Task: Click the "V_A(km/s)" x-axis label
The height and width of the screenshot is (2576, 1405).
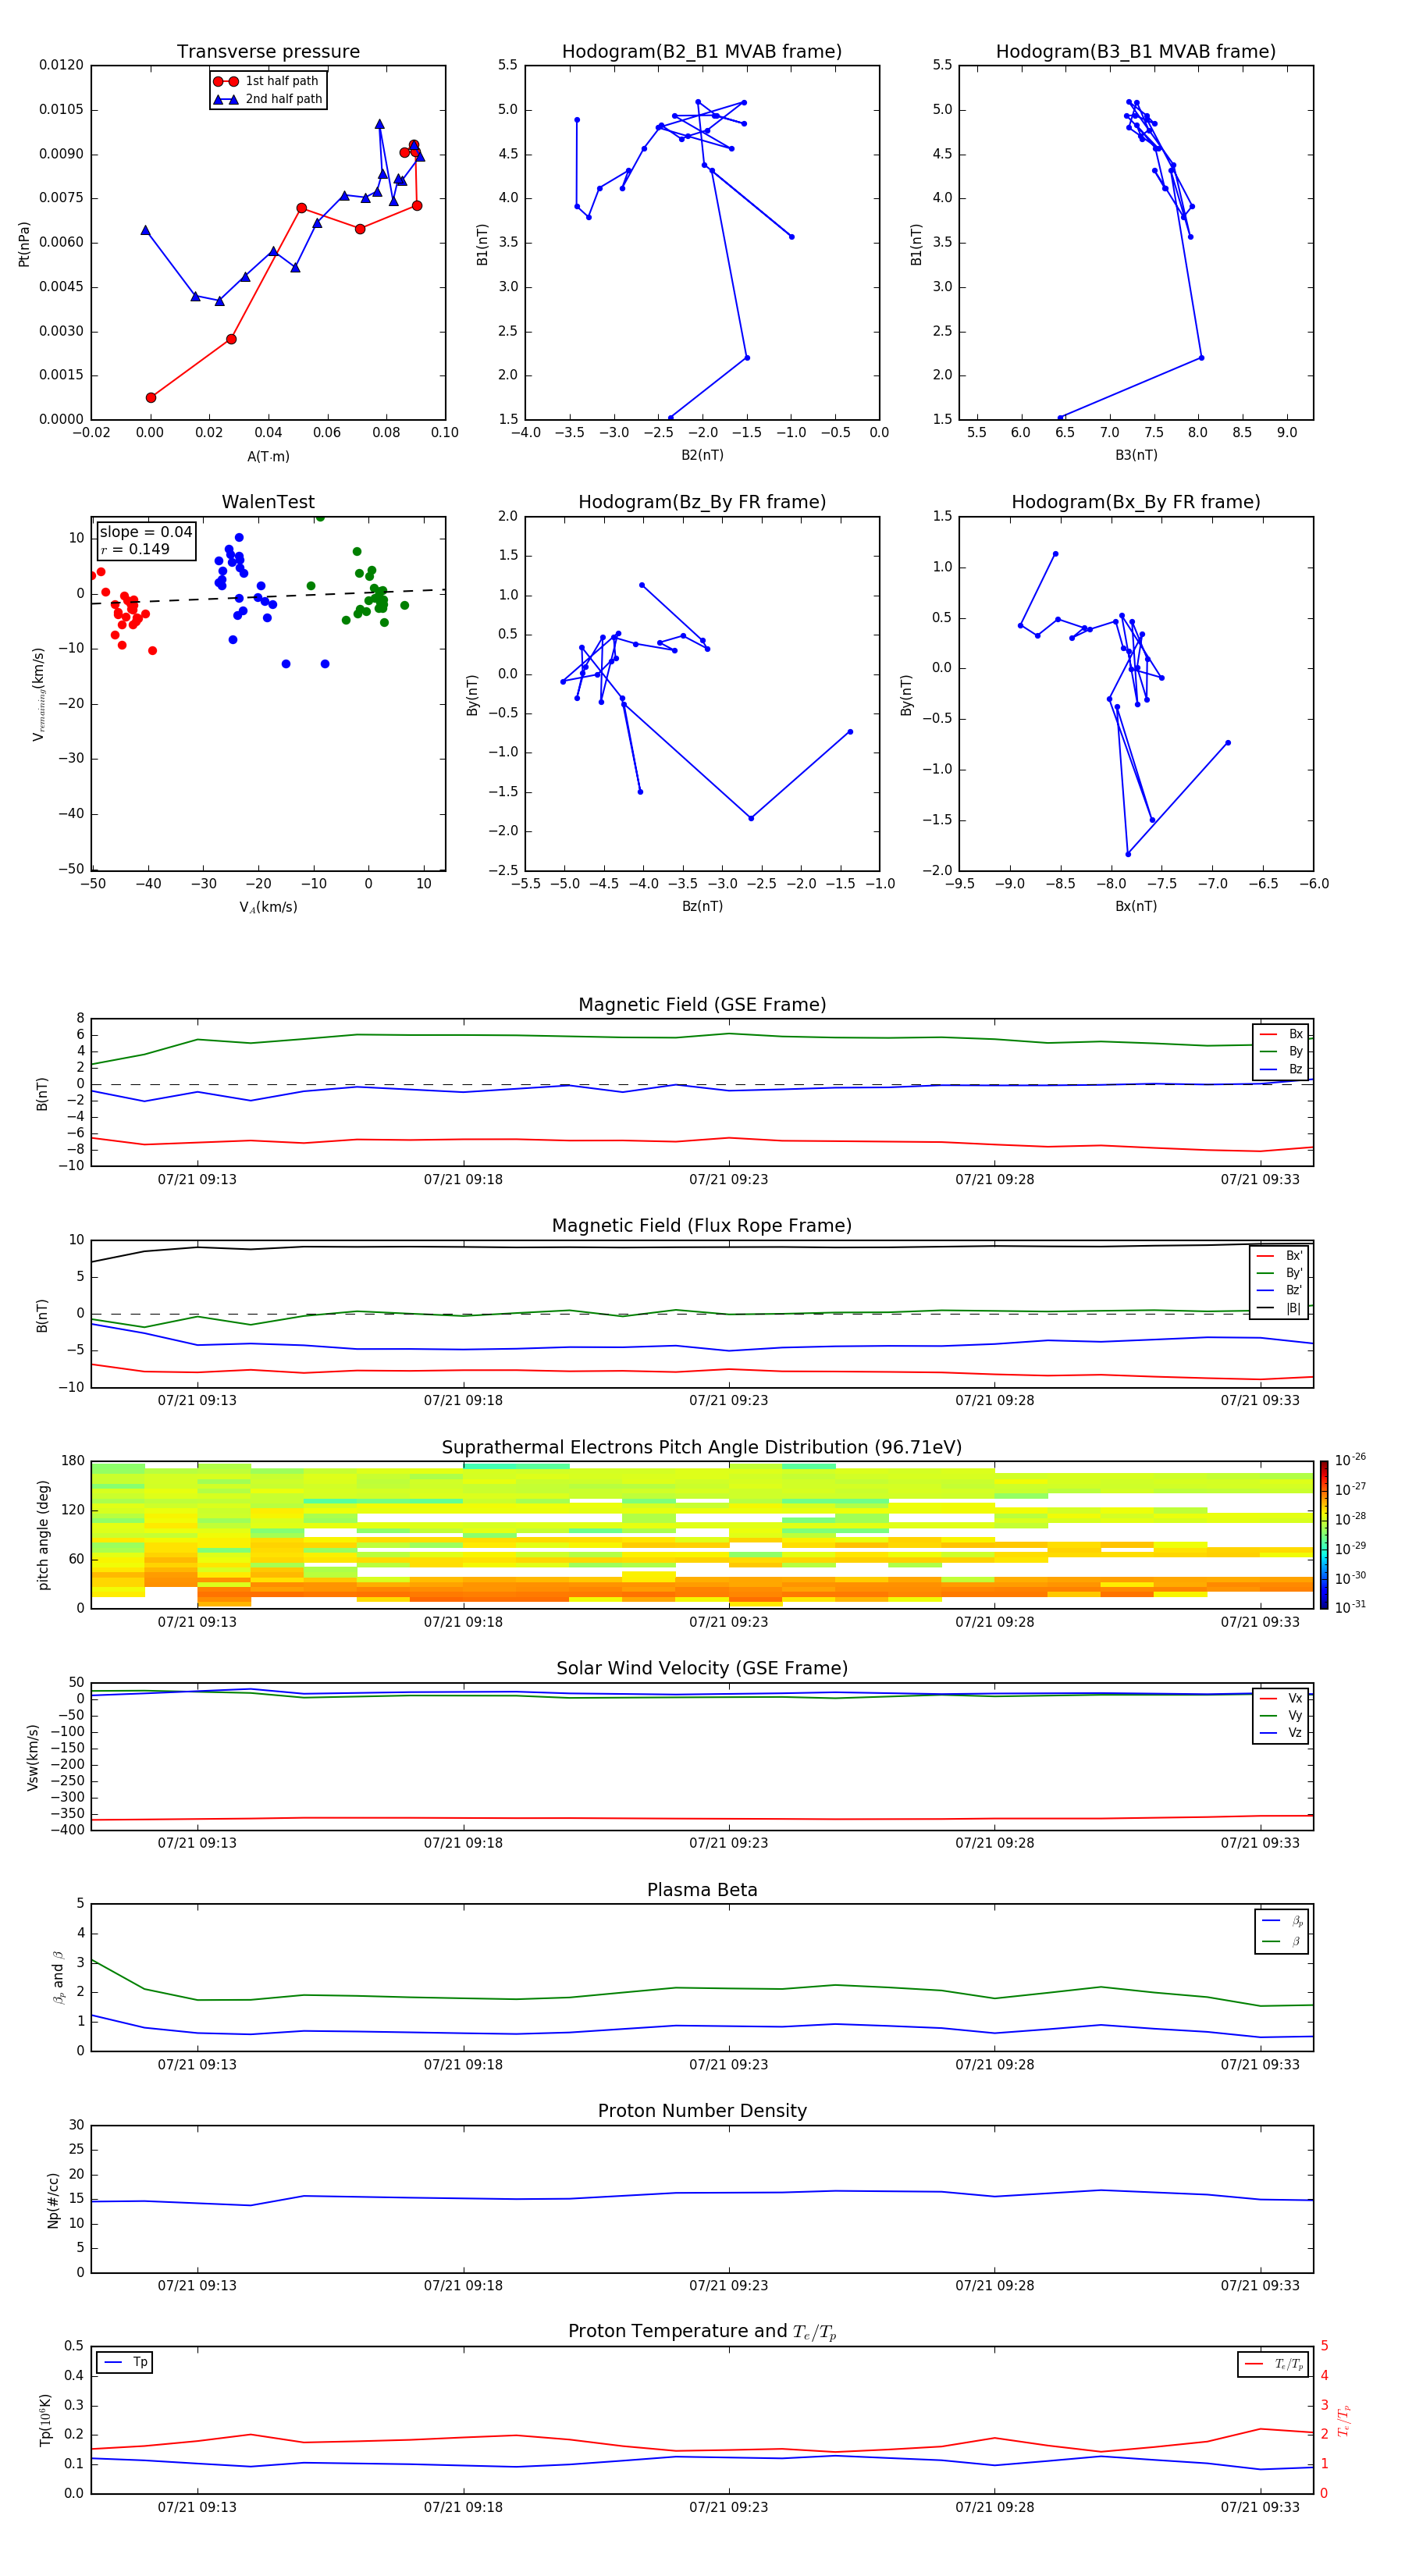Action: coord(268,908)
